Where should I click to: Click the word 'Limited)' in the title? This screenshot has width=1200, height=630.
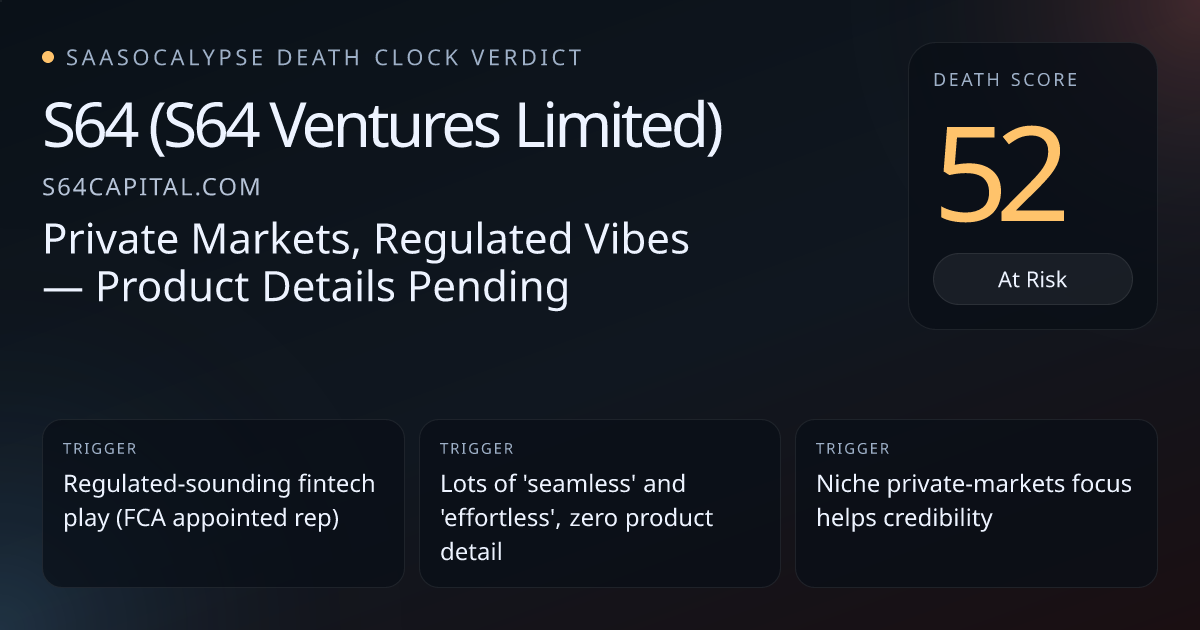pos(633,128)
